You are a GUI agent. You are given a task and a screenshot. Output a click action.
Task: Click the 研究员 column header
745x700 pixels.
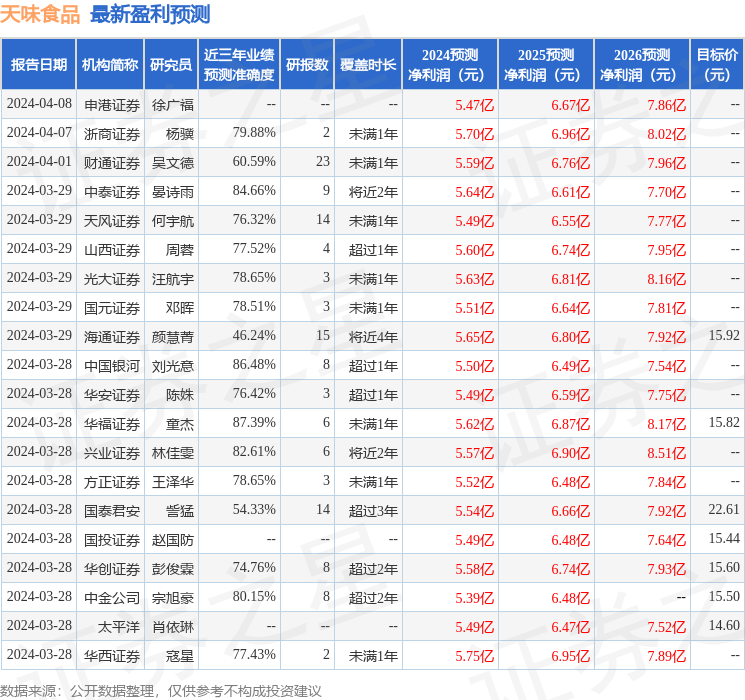pyautogui.click(x=171, y=65)
